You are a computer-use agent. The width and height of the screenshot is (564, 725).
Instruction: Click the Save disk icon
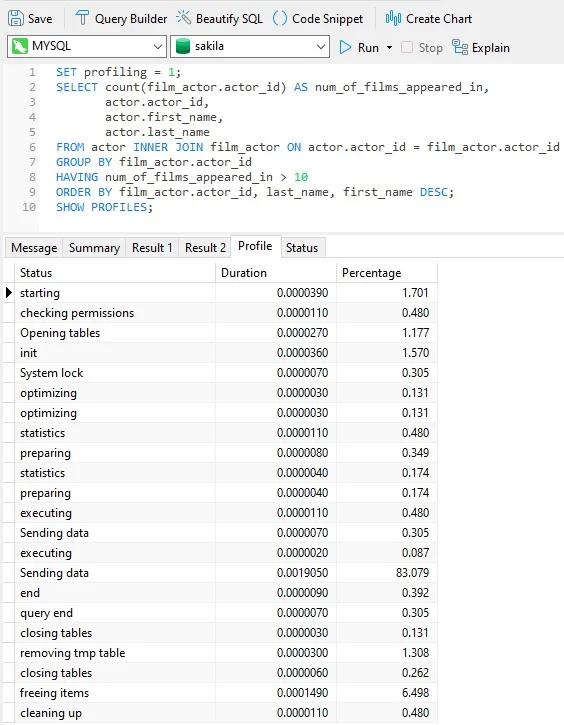pyautogui.click(x=16, y=18)
